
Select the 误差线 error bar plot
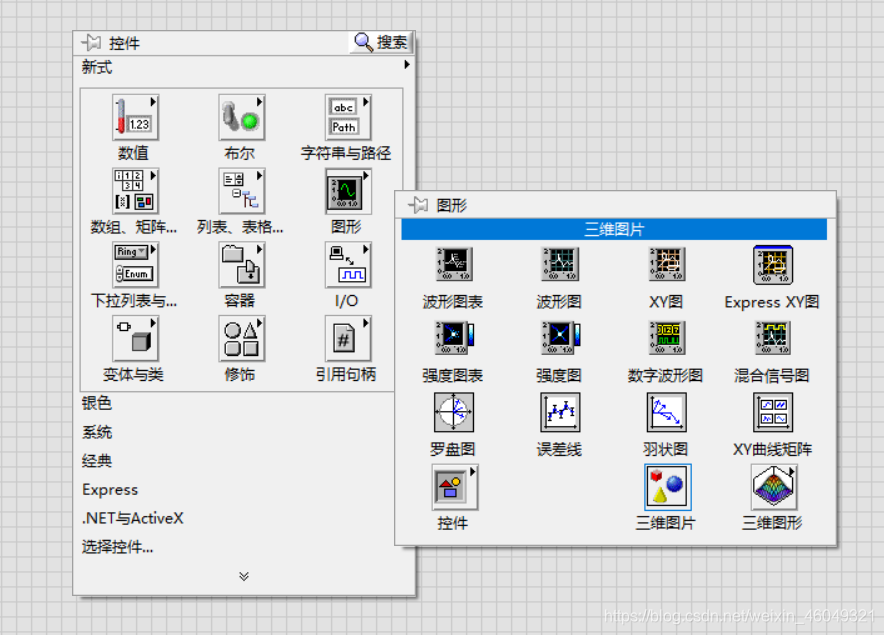click(x=560, y=412)
